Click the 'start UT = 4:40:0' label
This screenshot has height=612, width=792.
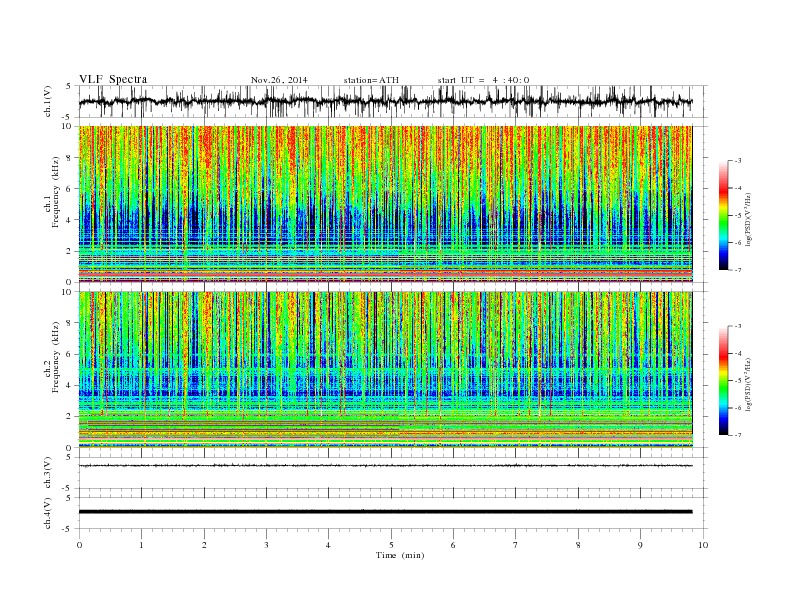[x=483, y=80]
